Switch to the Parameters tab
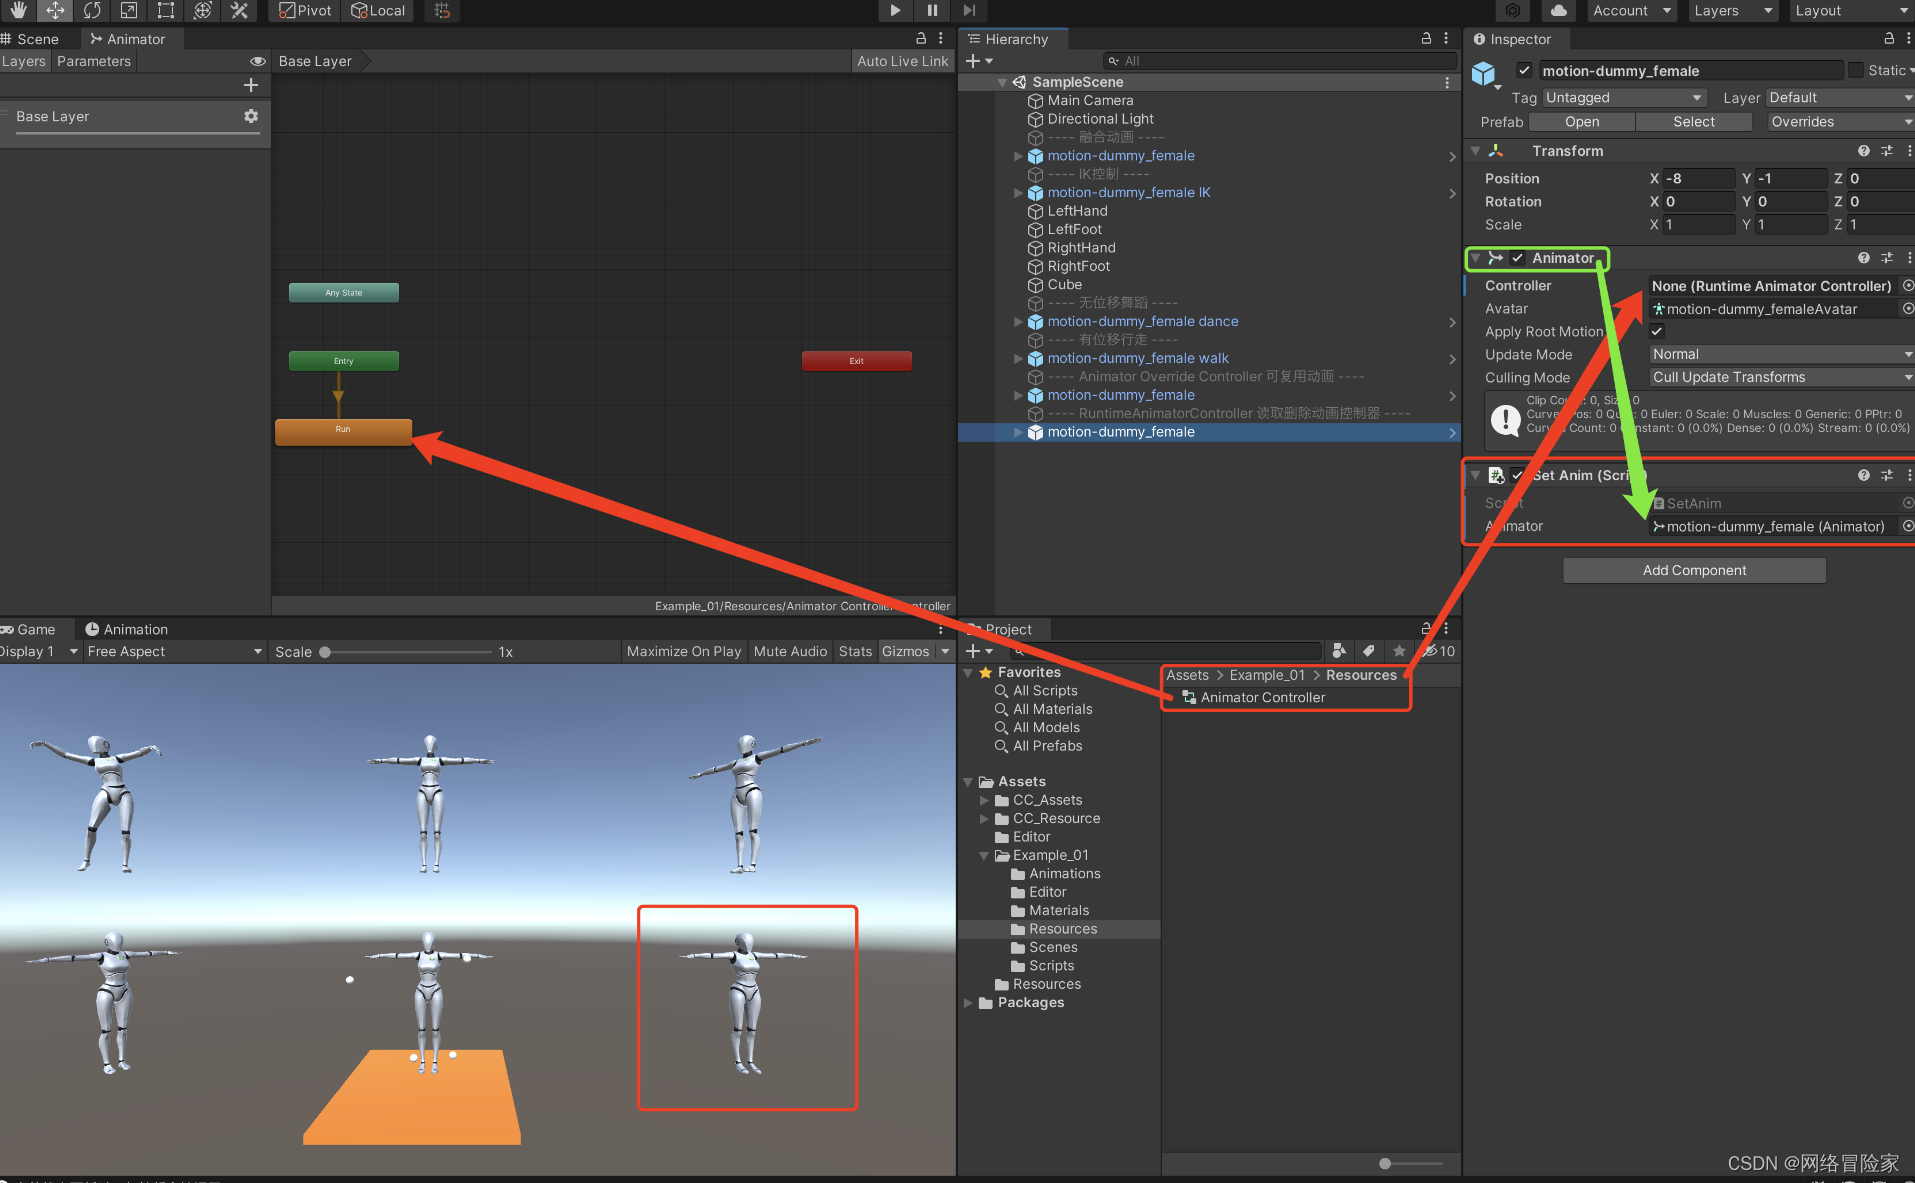The height and width of the screenshot is (1183, 1915). (94, 61)
